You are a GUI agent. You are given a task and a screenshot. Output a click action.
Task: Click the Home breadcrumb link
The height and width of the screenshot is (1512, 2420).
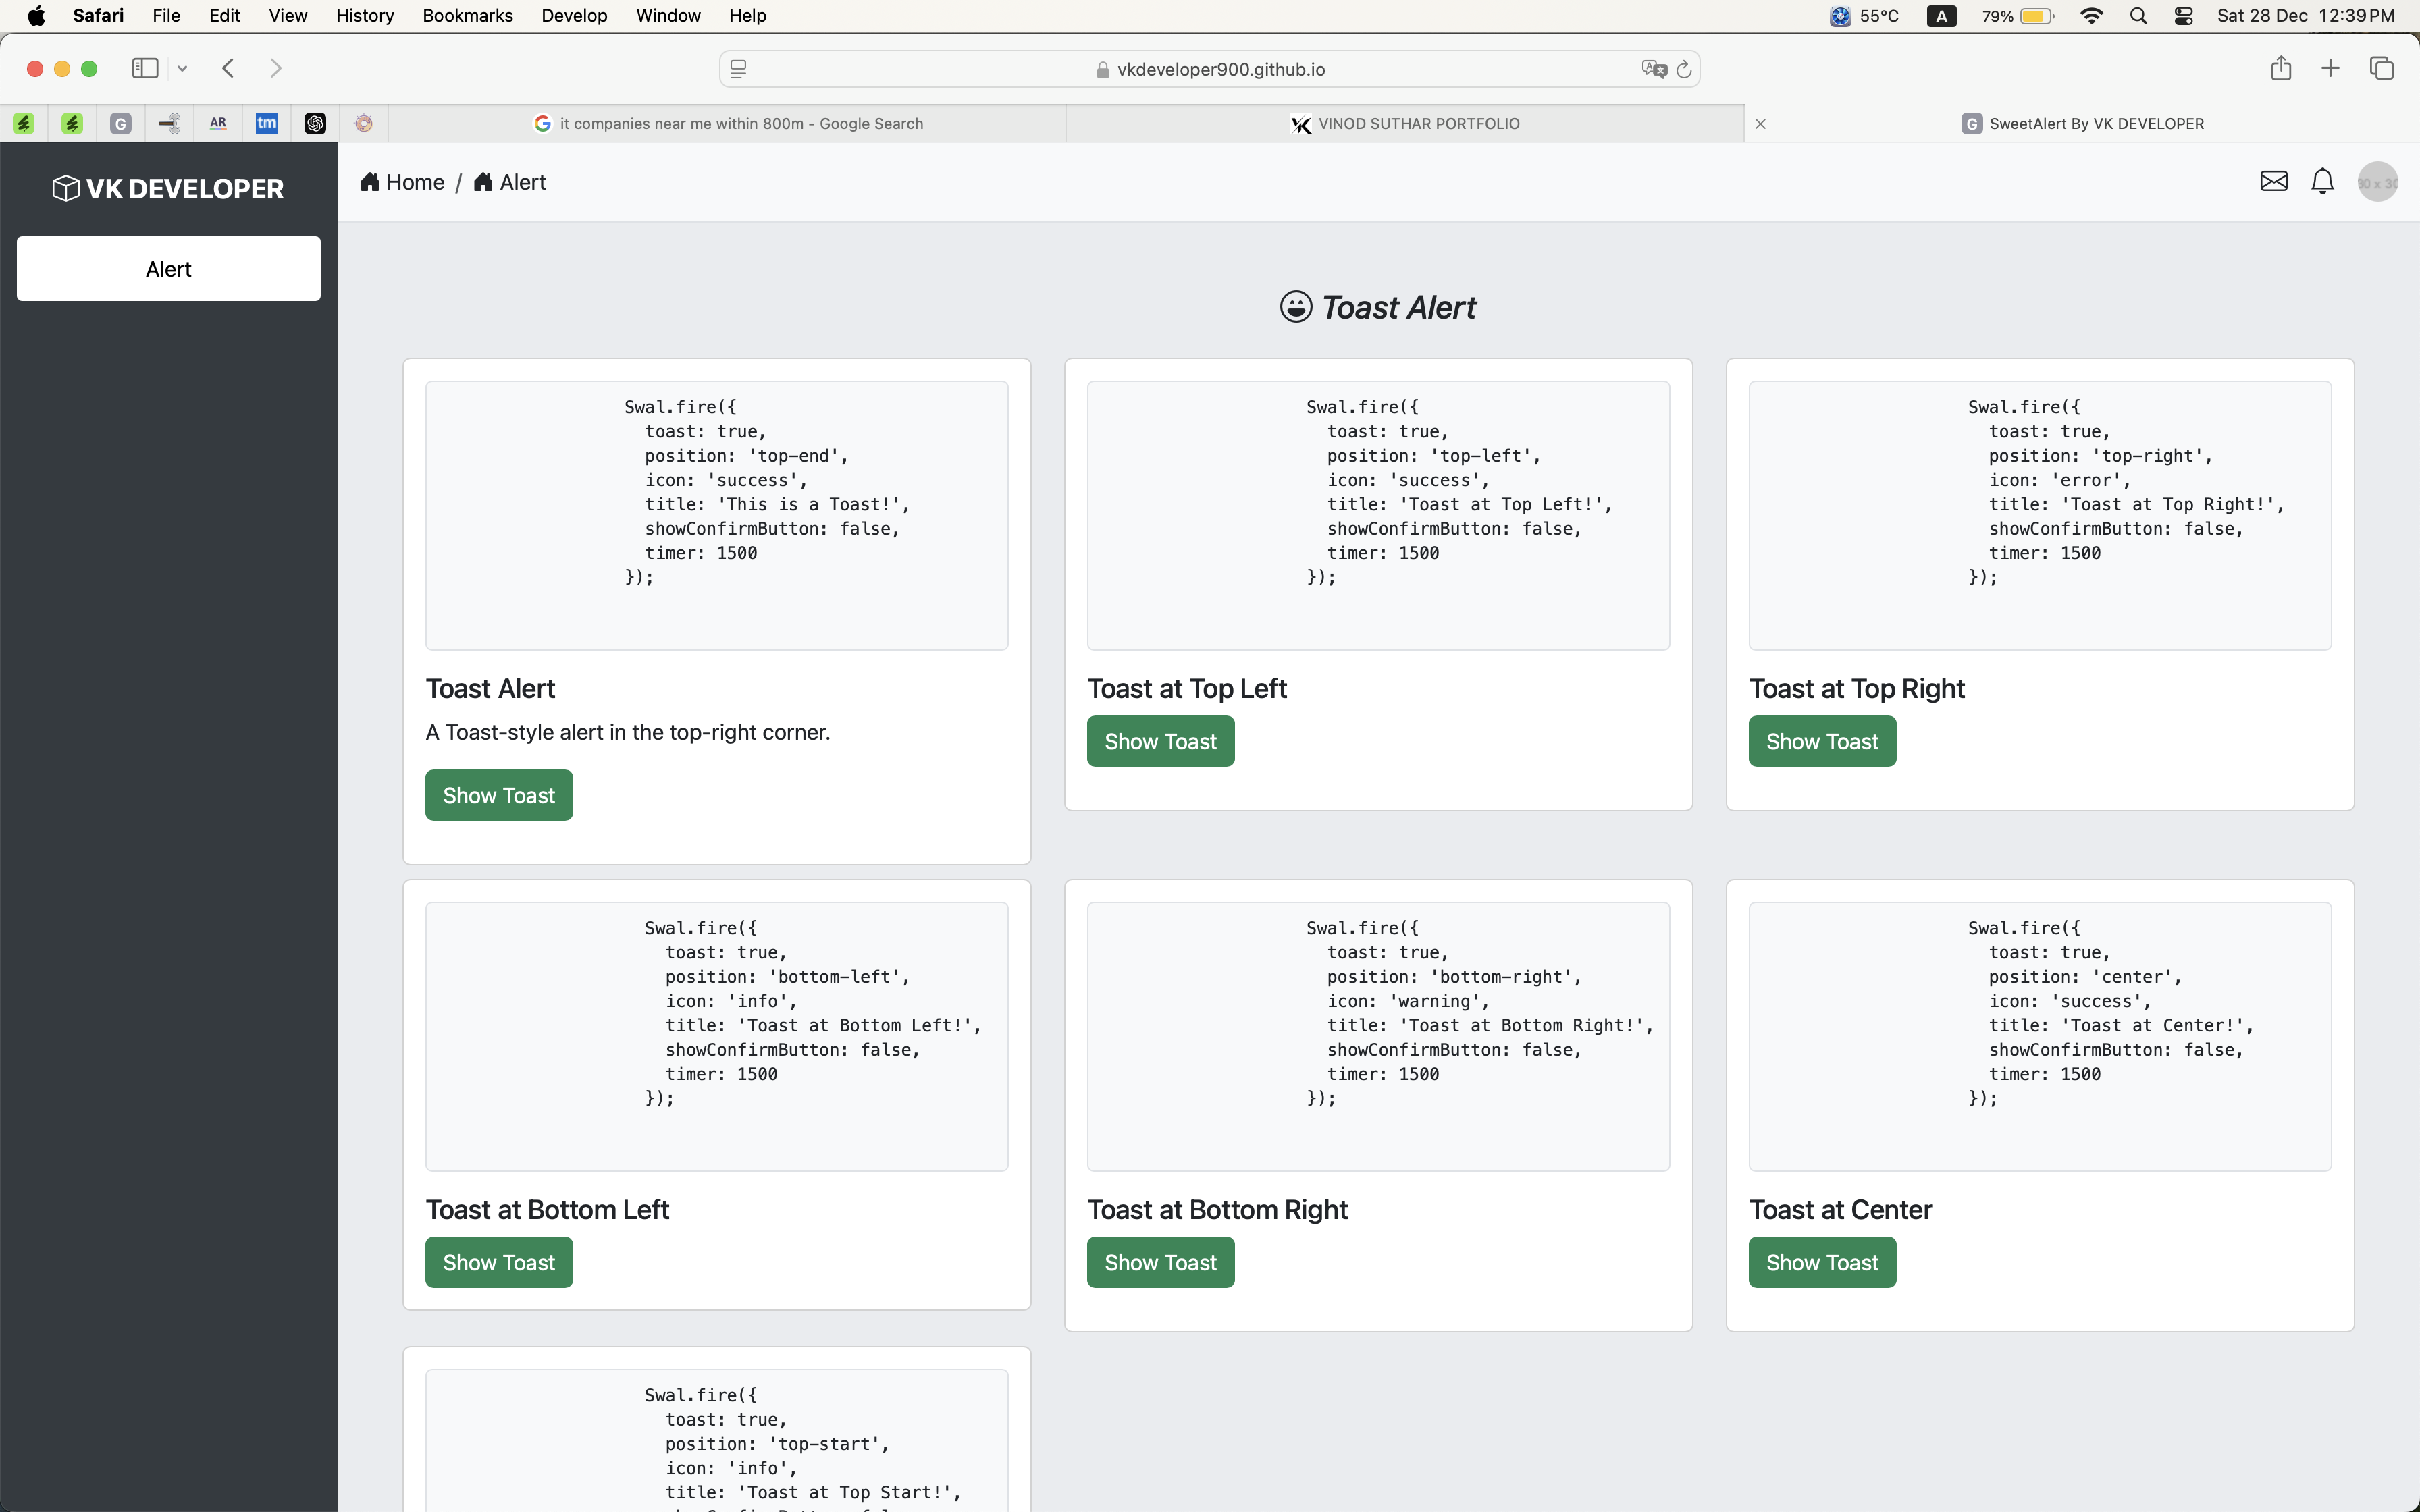(402, 182)
